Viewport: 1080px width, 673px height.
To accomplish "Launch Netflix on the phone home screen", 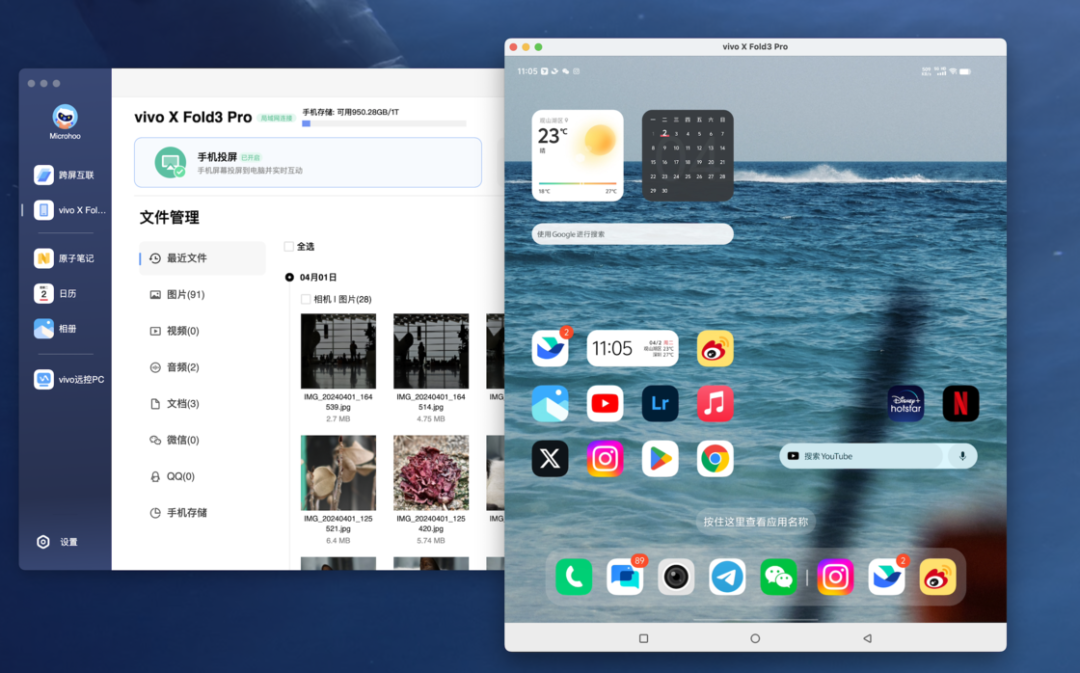I will coord(961,404).
